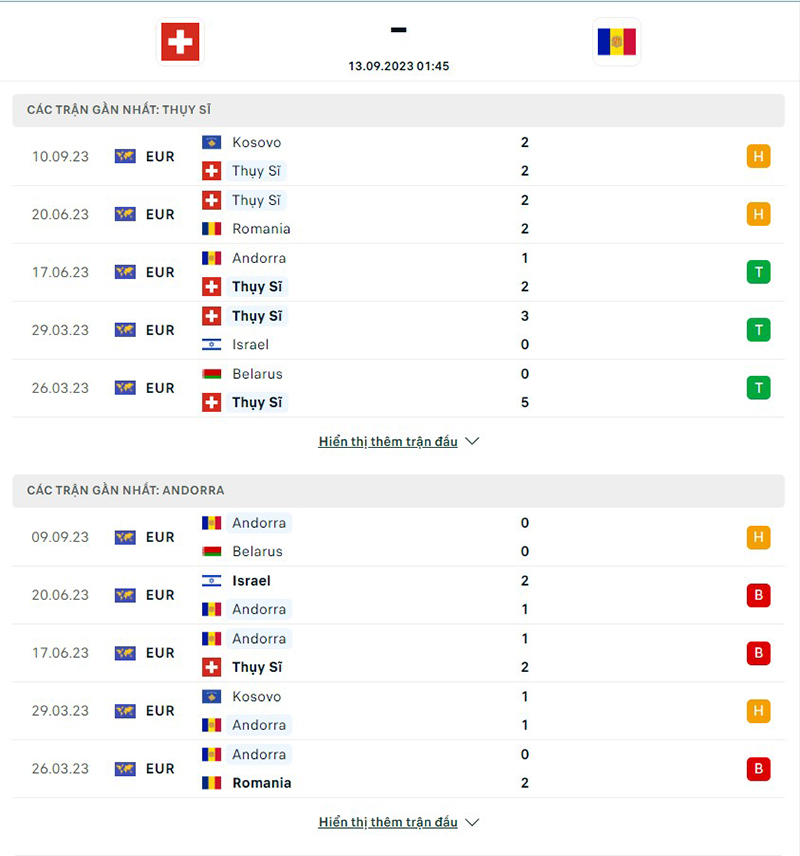
Task: Click the Israel flag icon in the 29.03.23 match
Action: pos(211,344)
